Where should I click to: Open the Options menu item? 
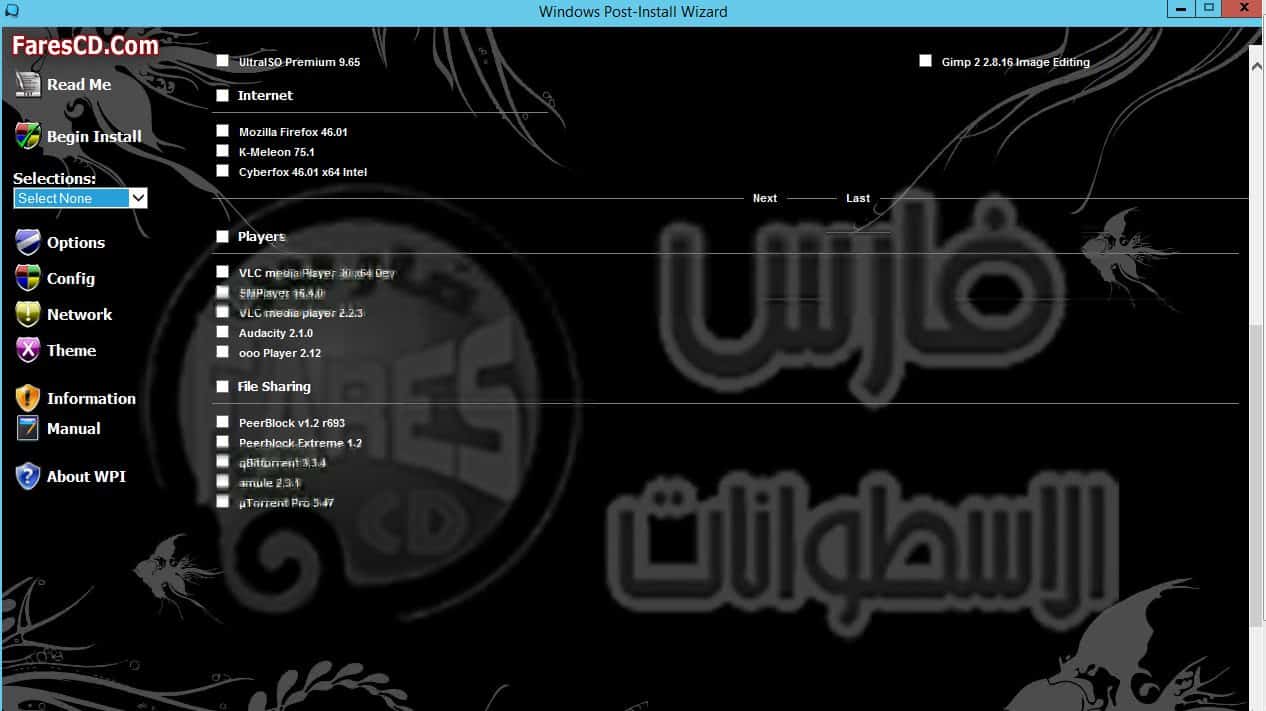[x=76, y=243]
